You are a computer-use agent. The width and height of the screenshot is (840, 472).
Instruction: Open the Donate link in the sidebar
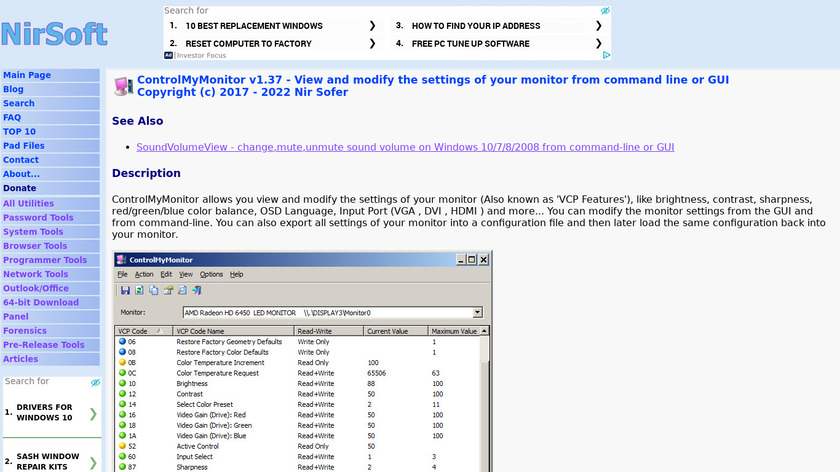coord(19,188)
